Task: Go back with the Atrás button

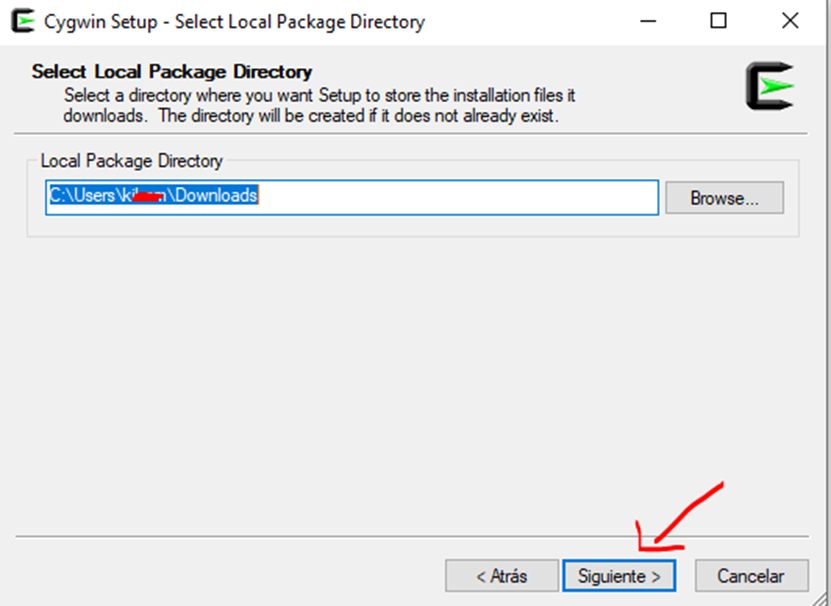Action: click(501, 576)
